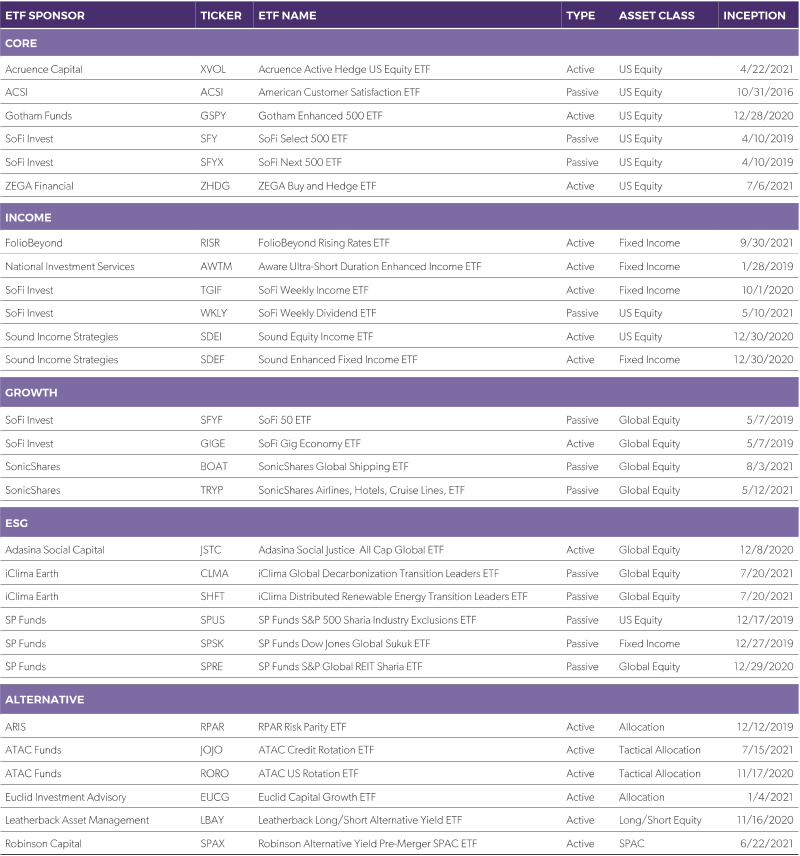This screenshot has width=800, height=856.
Task: Select 'FolioBeyond Rising Rates ETF' name
Action: 324,243
